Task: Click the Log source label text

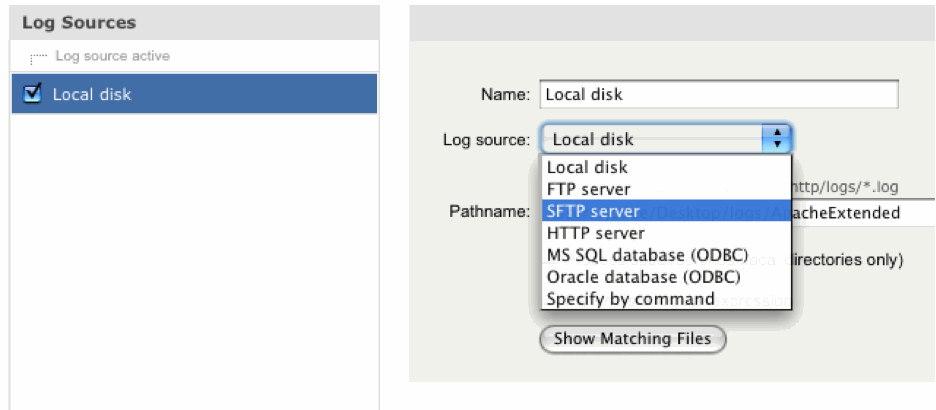Action: (486, 140)
